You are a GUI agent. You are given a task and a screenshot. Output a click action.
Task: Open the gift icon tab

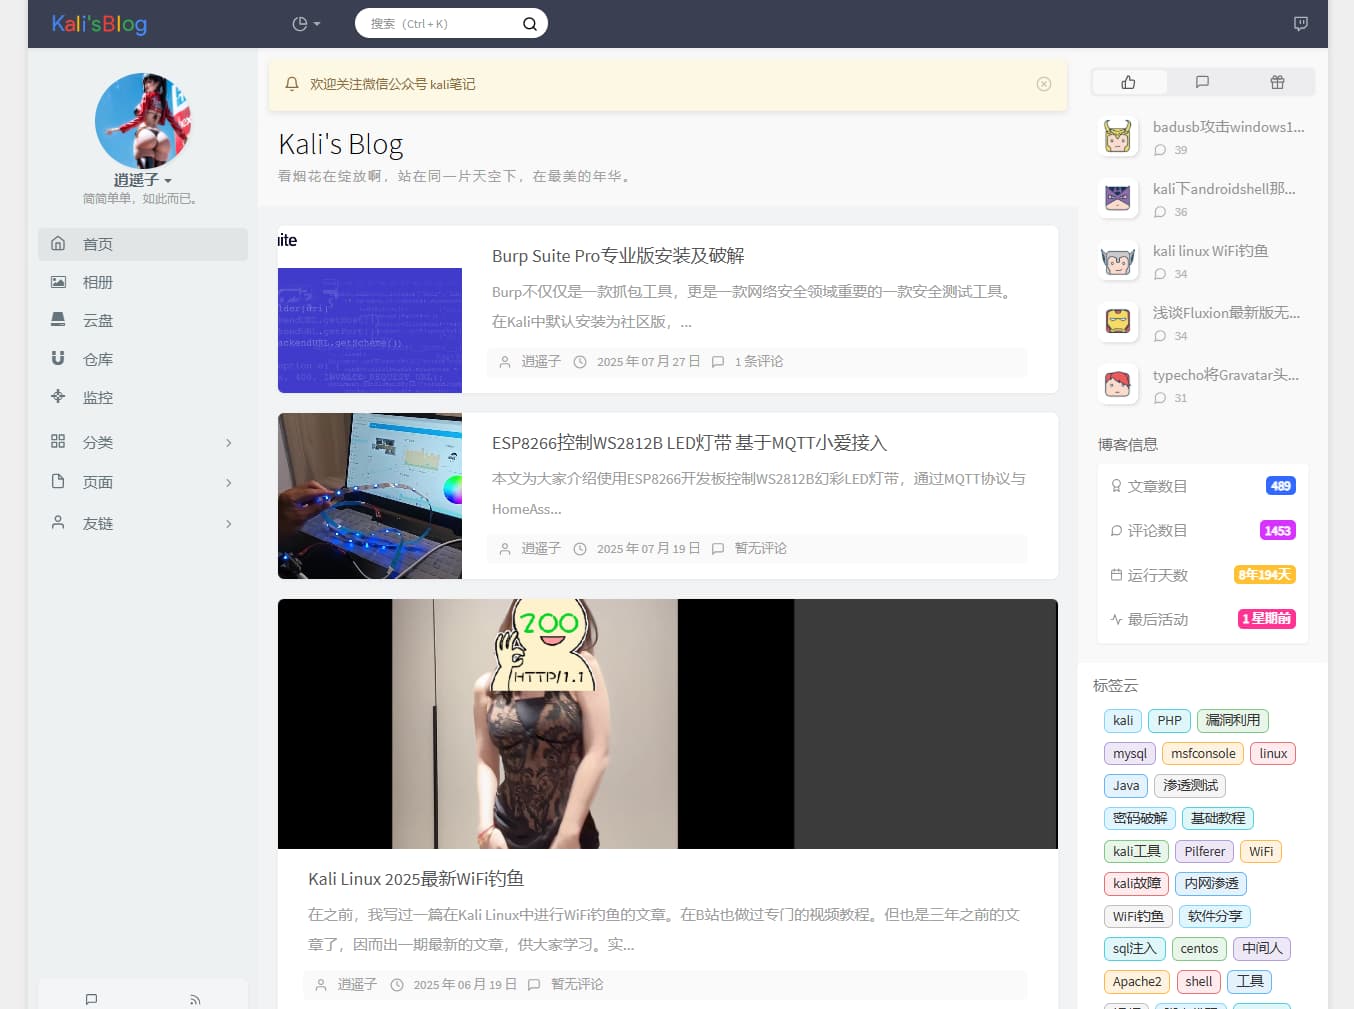[1277, 82]
